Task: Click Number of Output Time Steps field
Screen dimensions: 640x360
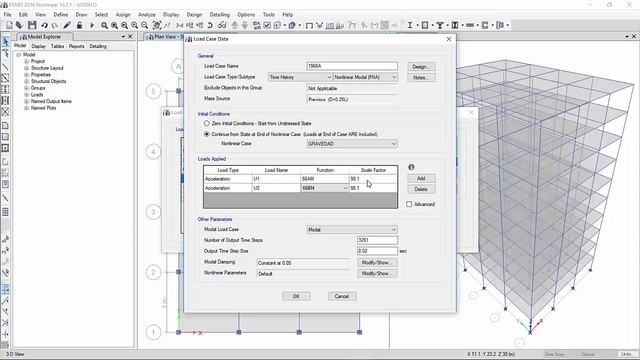Action: (x=377, y=240)
